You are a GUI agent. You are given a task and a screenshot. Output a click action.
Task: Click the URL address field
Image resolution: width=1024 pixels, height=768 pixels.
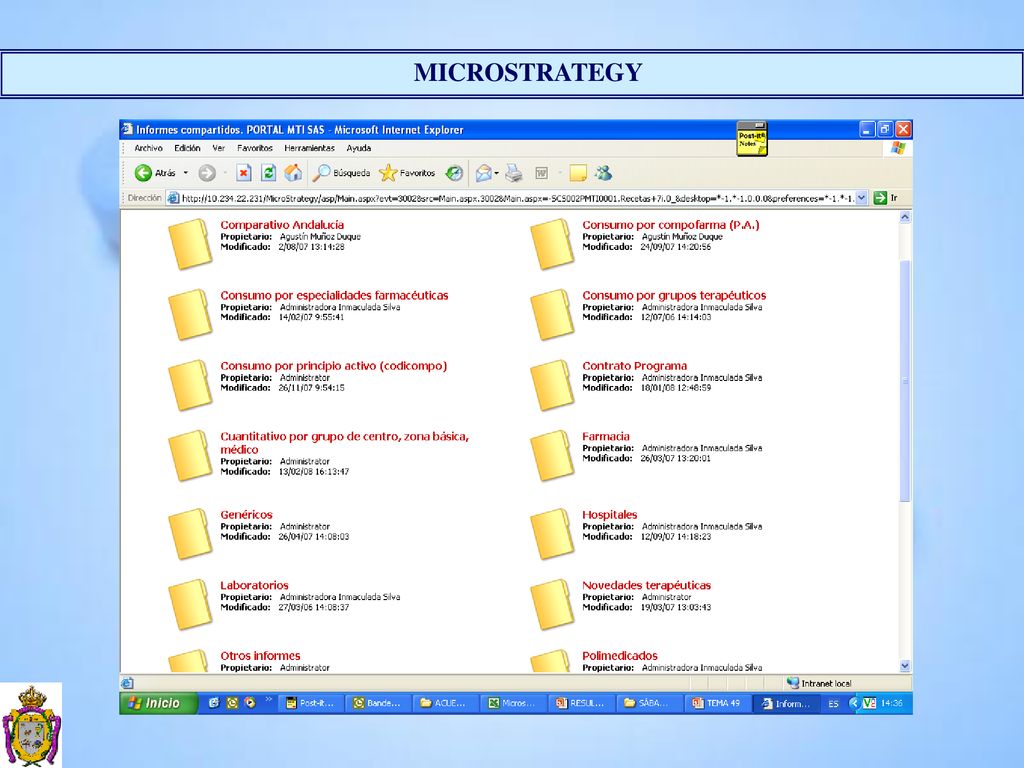(x=517, y=198)
